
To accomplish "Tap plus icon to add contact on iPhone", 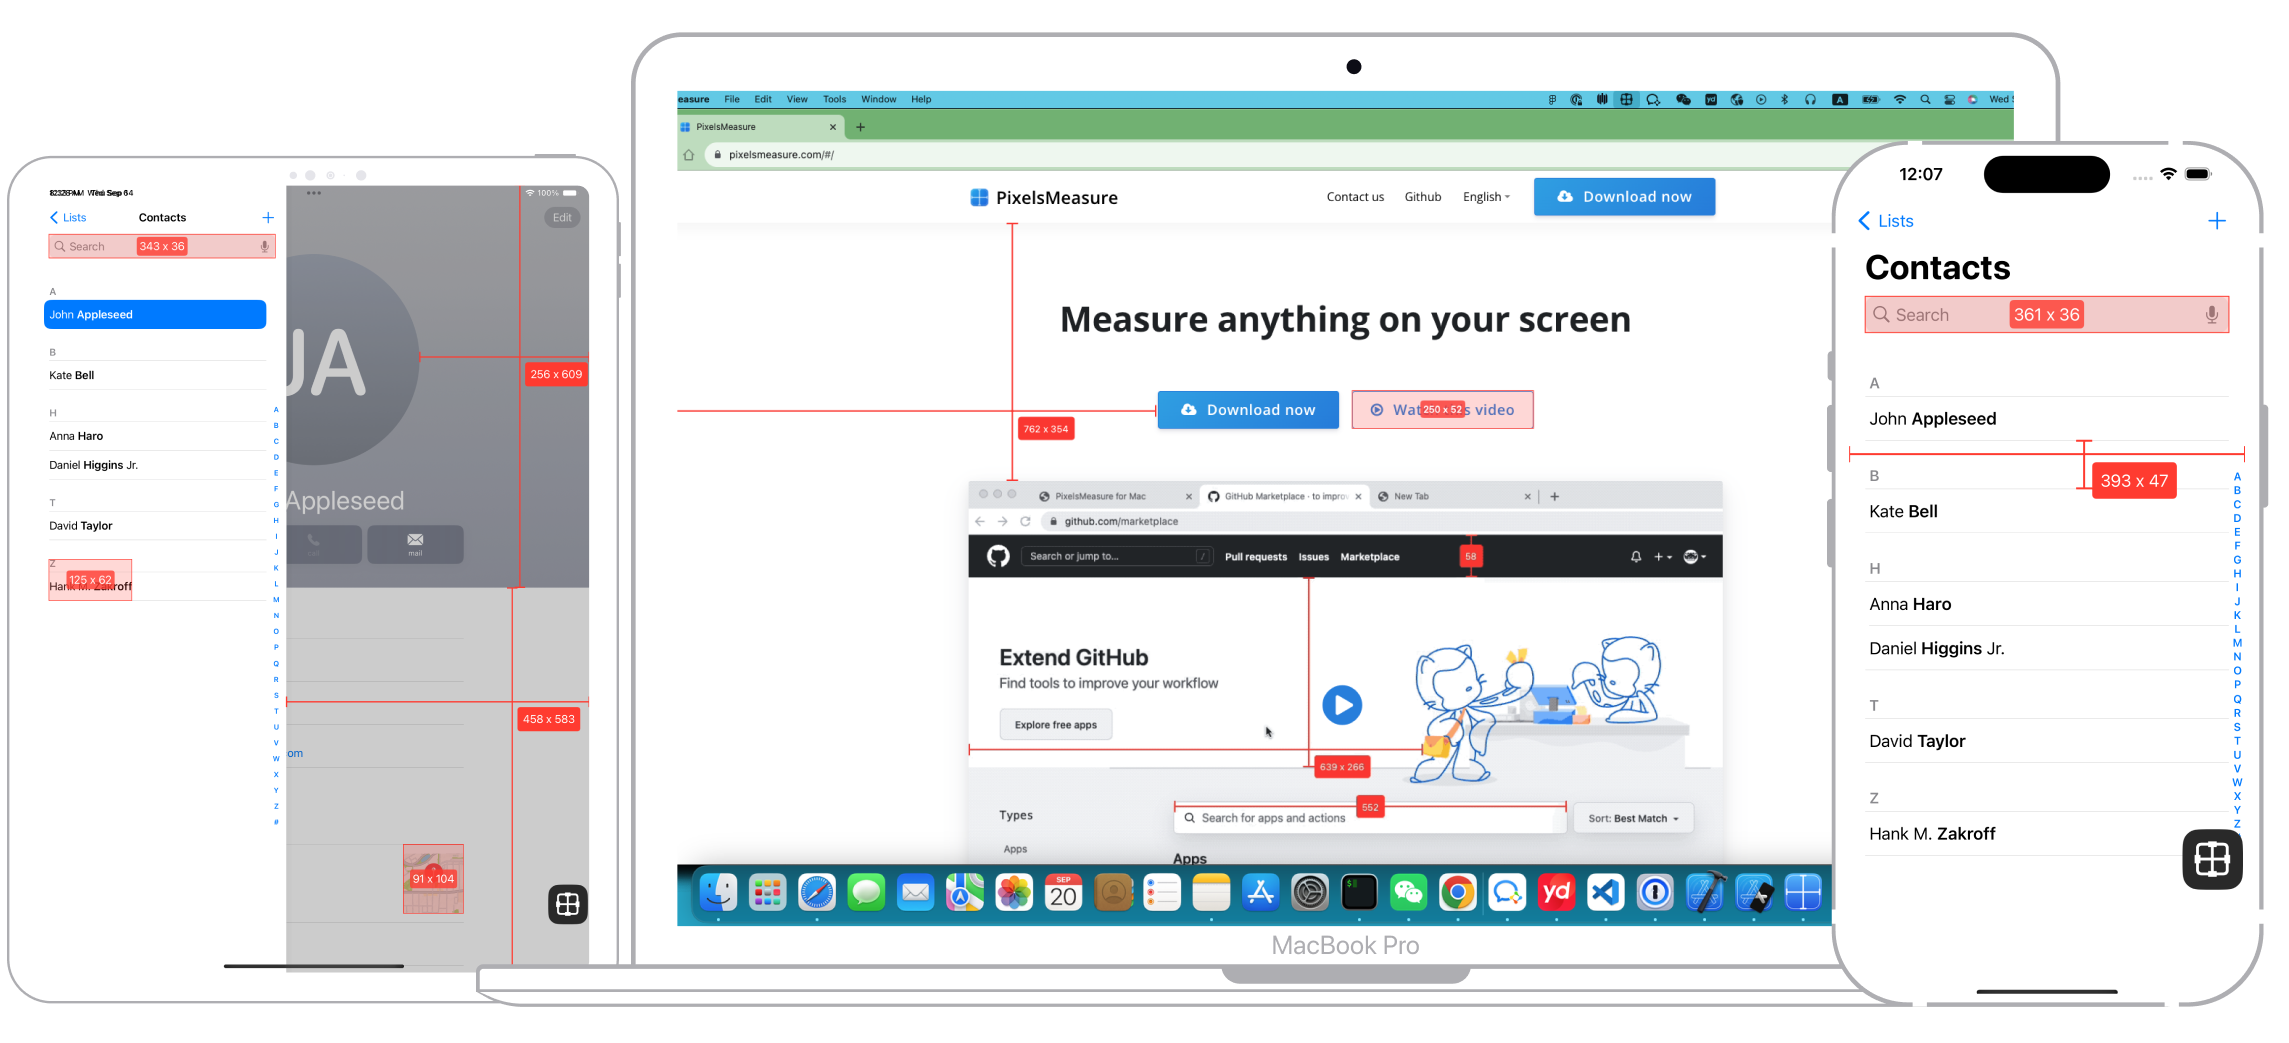I will point(2217,221).
